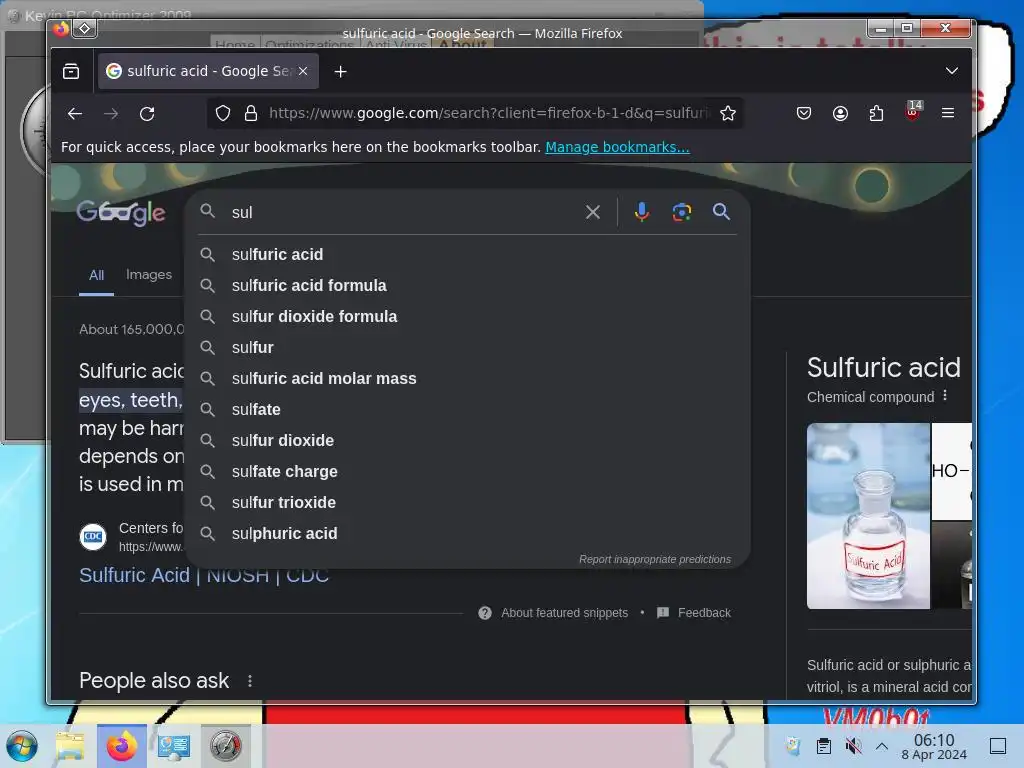Pick 'sulfate charge' suggestion
This screenshot has width=1024, height=768.
click(468, 472)
